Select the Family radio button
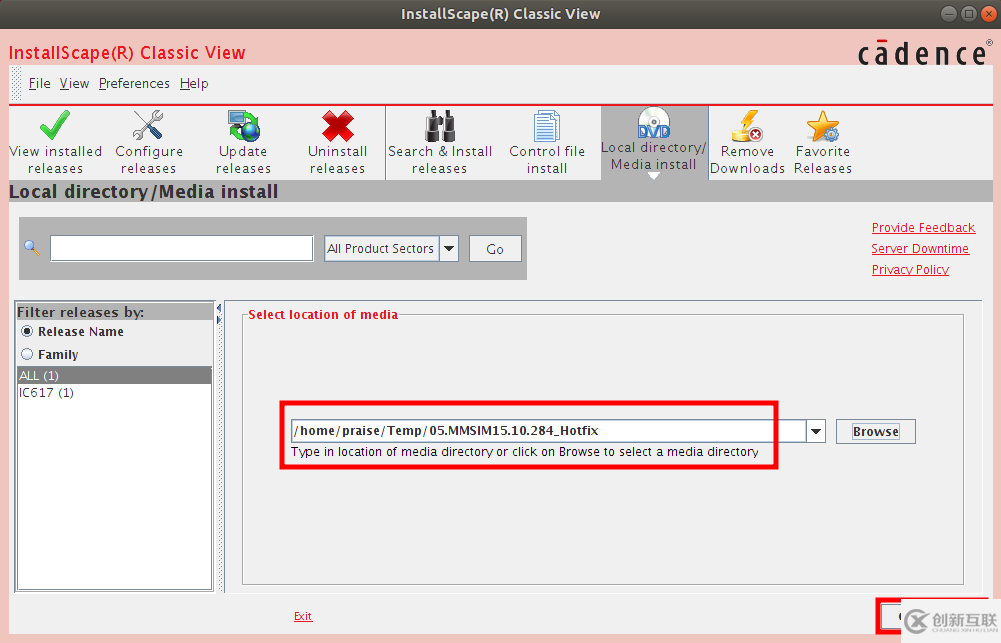This screenshot has height=643, width=1001. tap(26, 354)
